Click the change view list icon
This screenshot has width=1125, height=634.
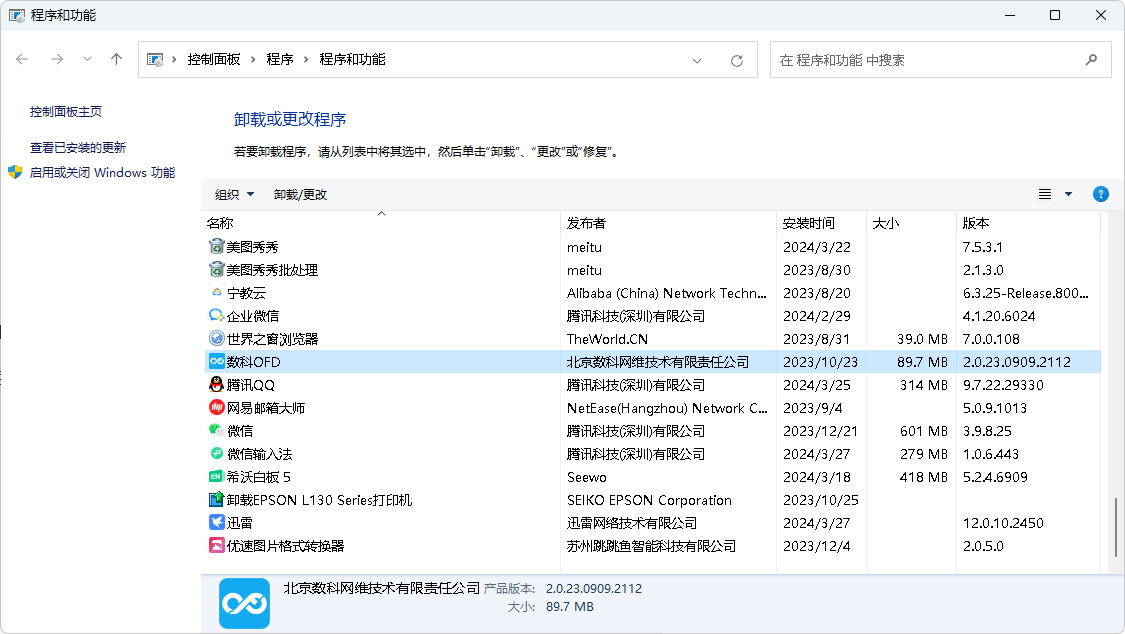tap(1045, 194)
